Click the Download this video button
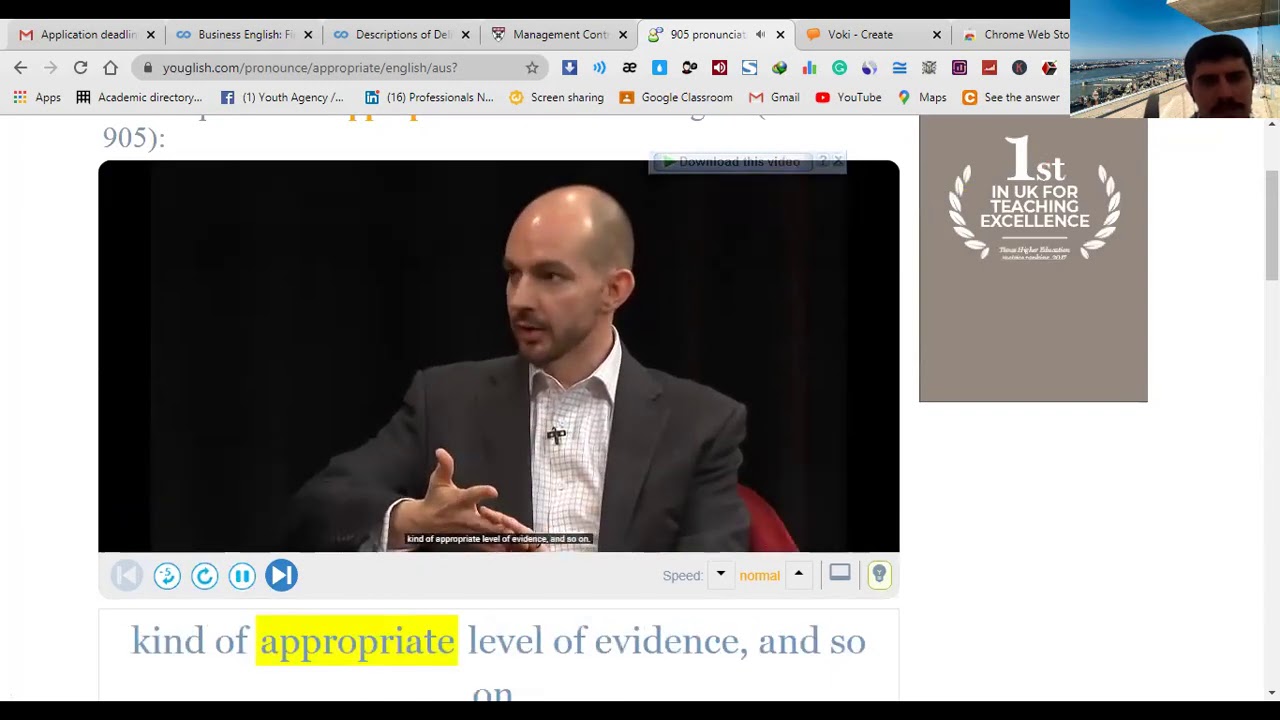Image resolution: width=1280 pixels, height=720 pixels. point(738,162)
